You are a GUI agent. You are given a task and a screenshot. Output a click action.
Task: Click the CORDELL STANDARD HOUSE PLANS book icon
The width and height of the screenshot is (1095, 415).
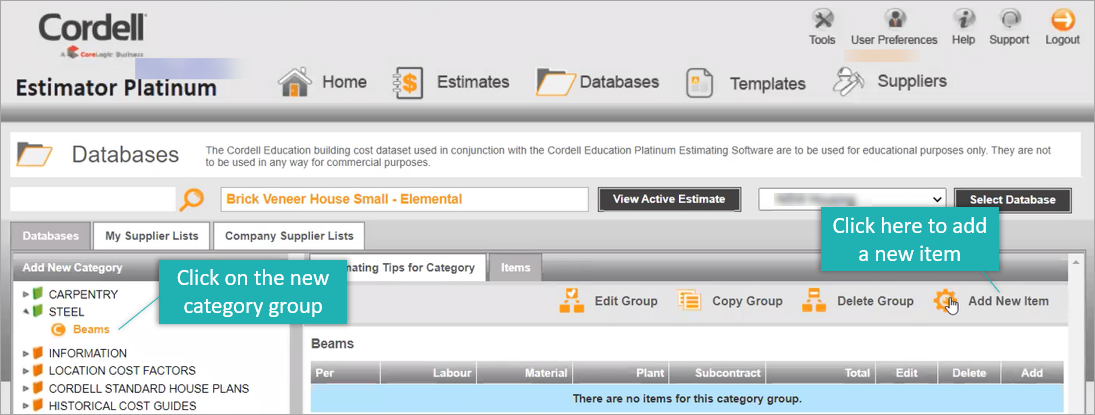38,388
